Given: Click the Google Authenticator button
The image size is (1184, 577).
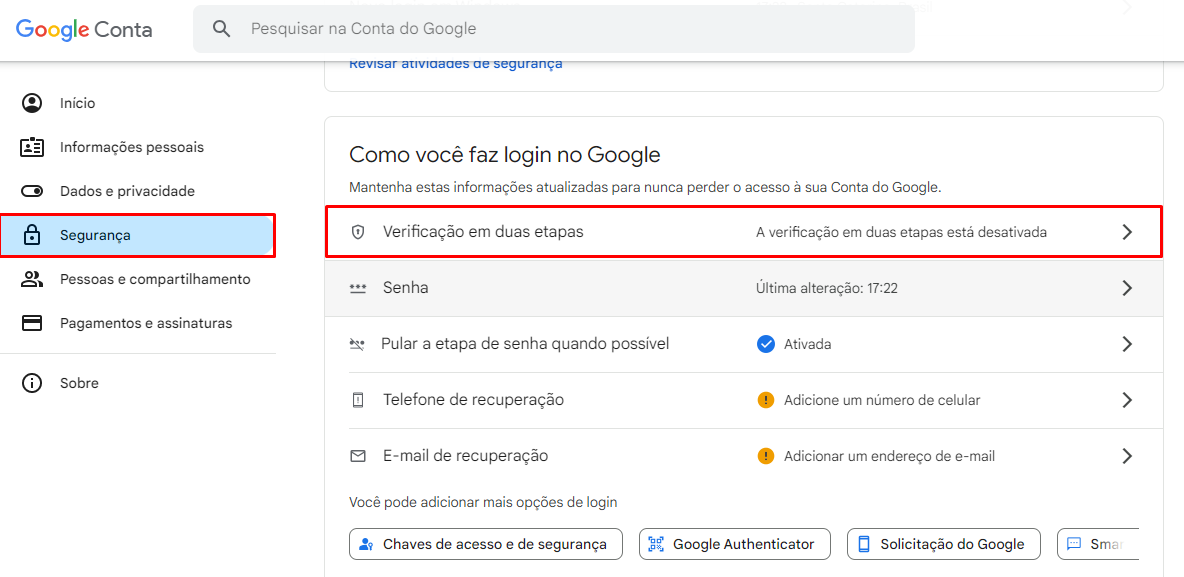Looking at the screenshot, I should [734, 544].
